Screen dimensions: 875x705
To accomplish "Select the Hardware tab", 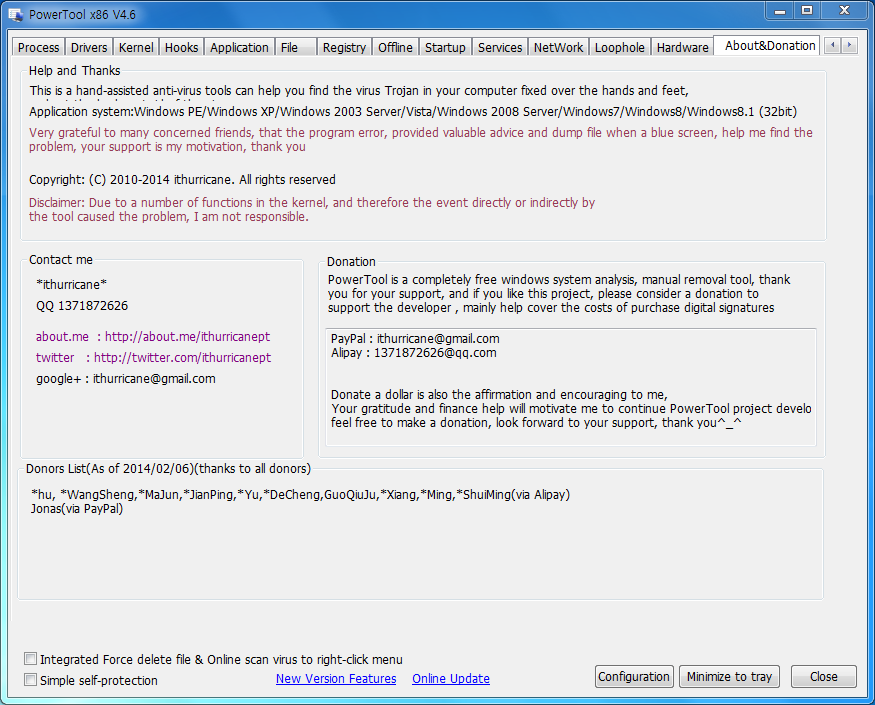I will point(682,47).
